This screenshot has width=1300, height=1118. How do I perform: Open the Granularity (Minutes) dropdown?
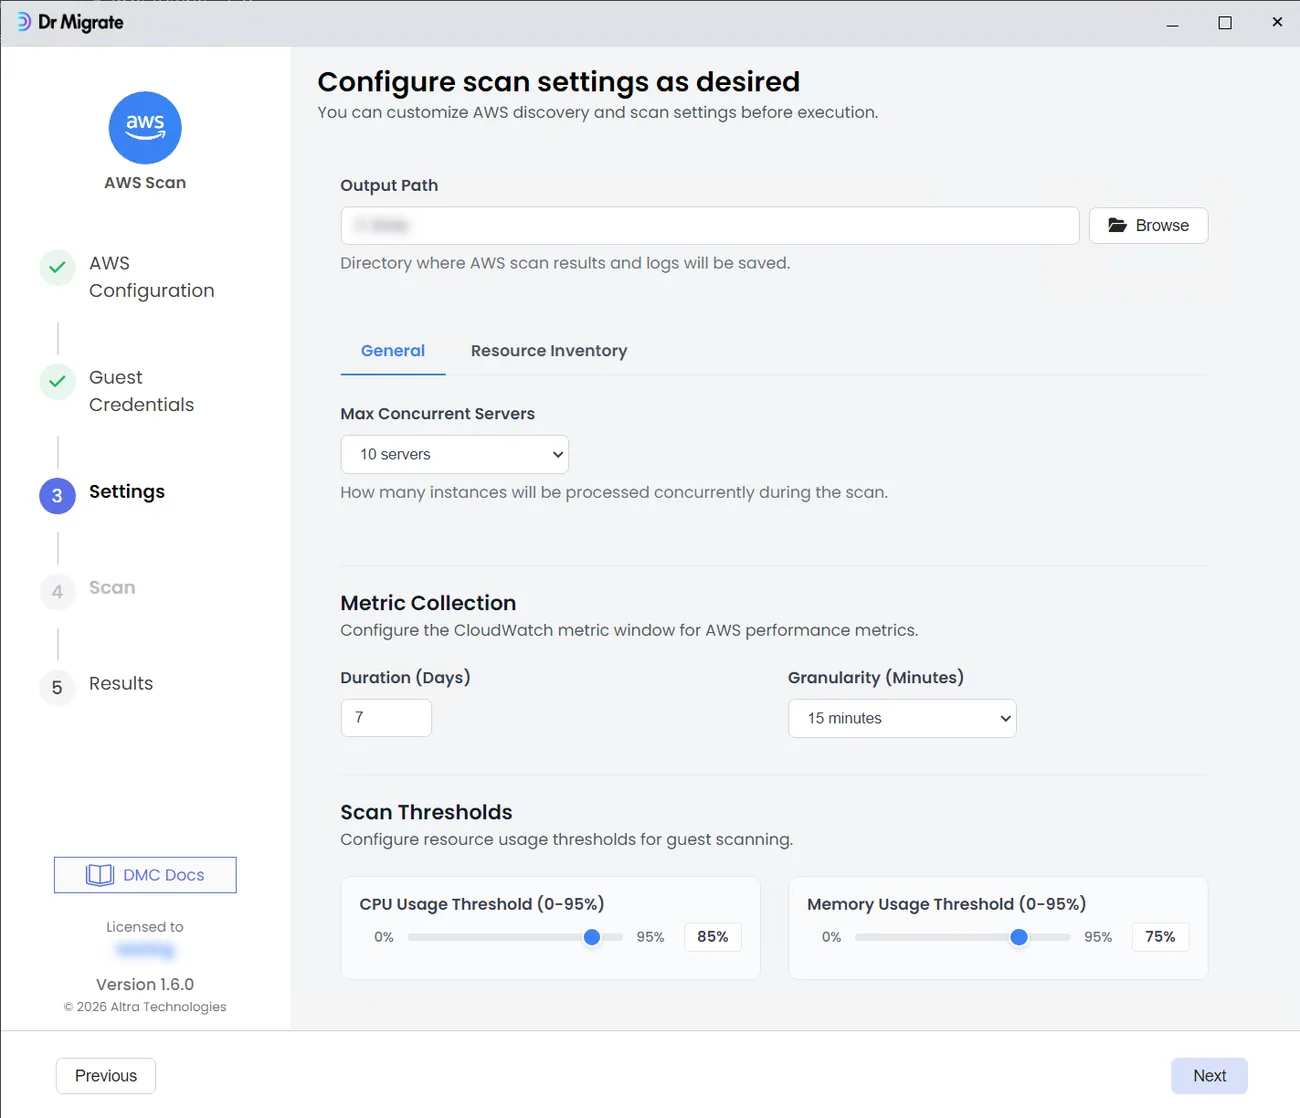902,718
